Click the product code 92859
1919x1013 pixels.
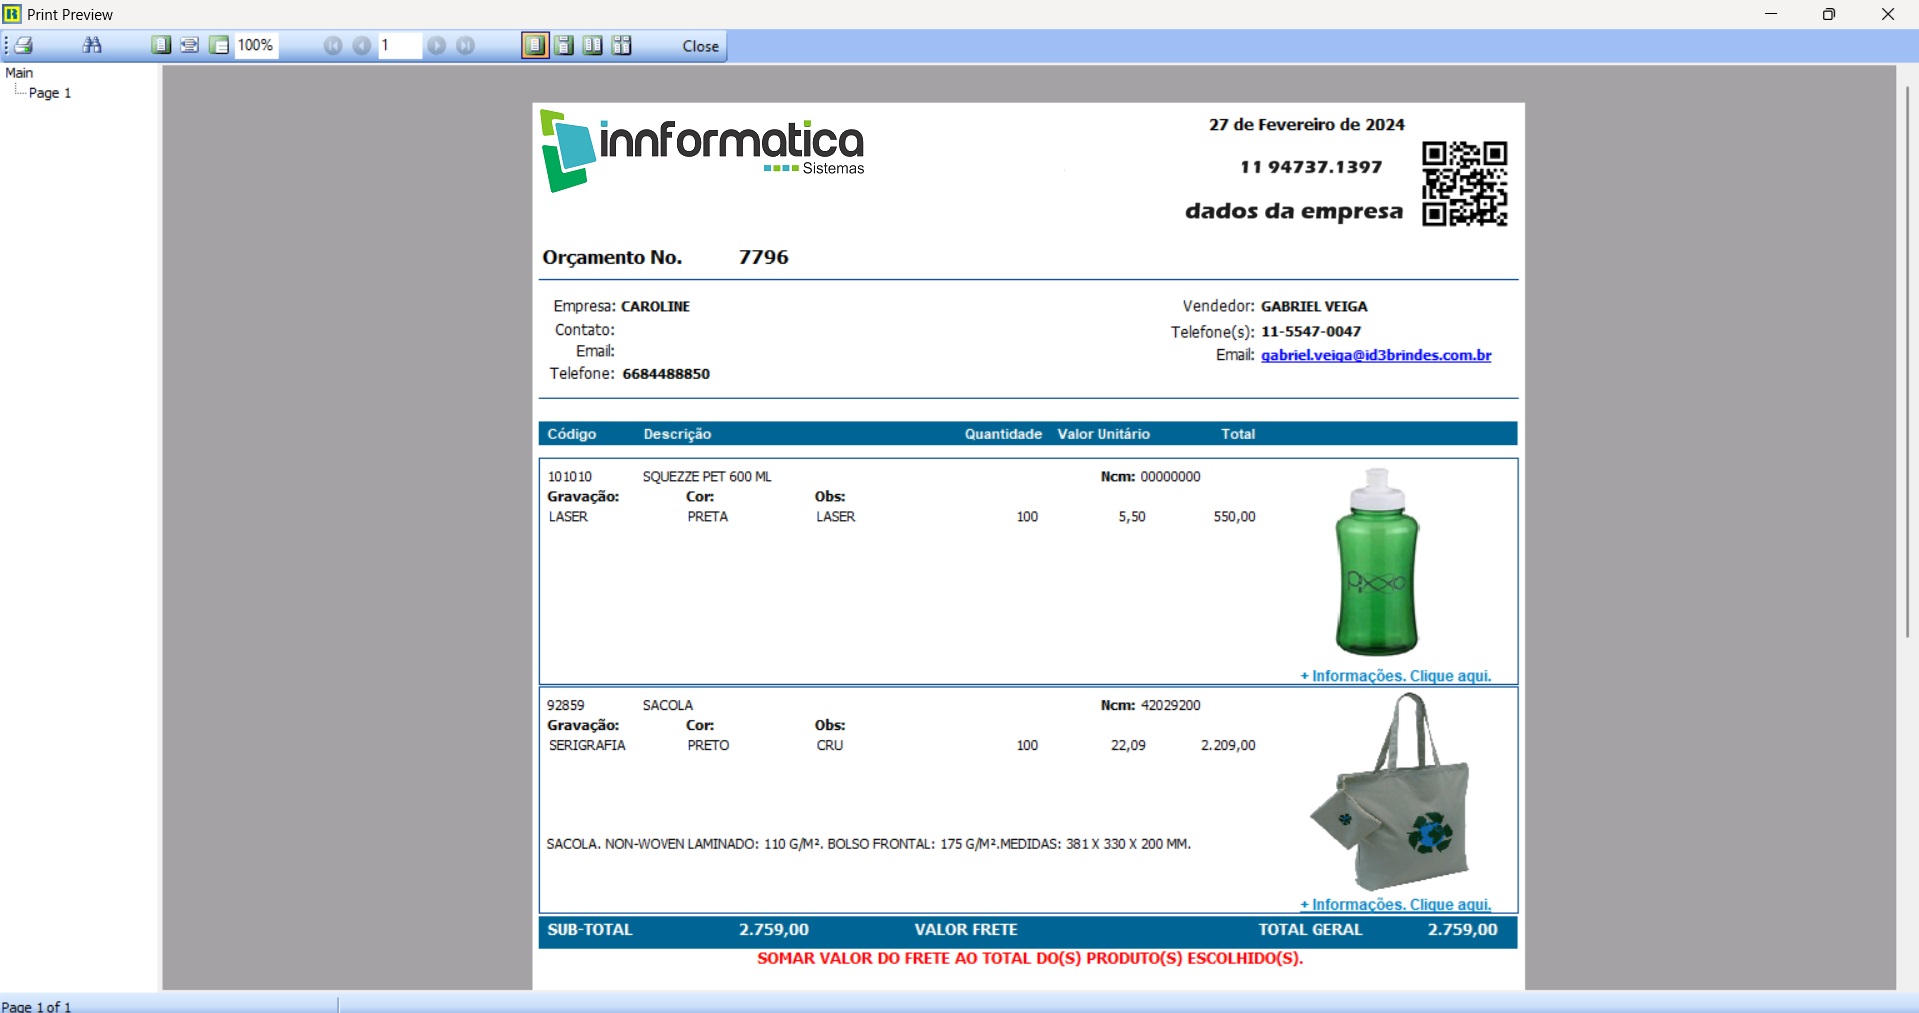[566, 705]
